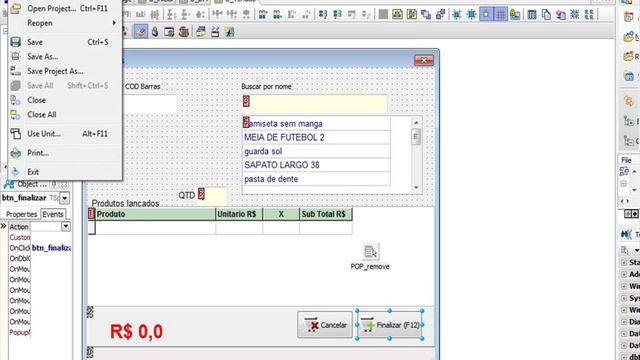Expand the 'Add' palette category
This screenshot has height=360, width=640.
tap(624, 274)
